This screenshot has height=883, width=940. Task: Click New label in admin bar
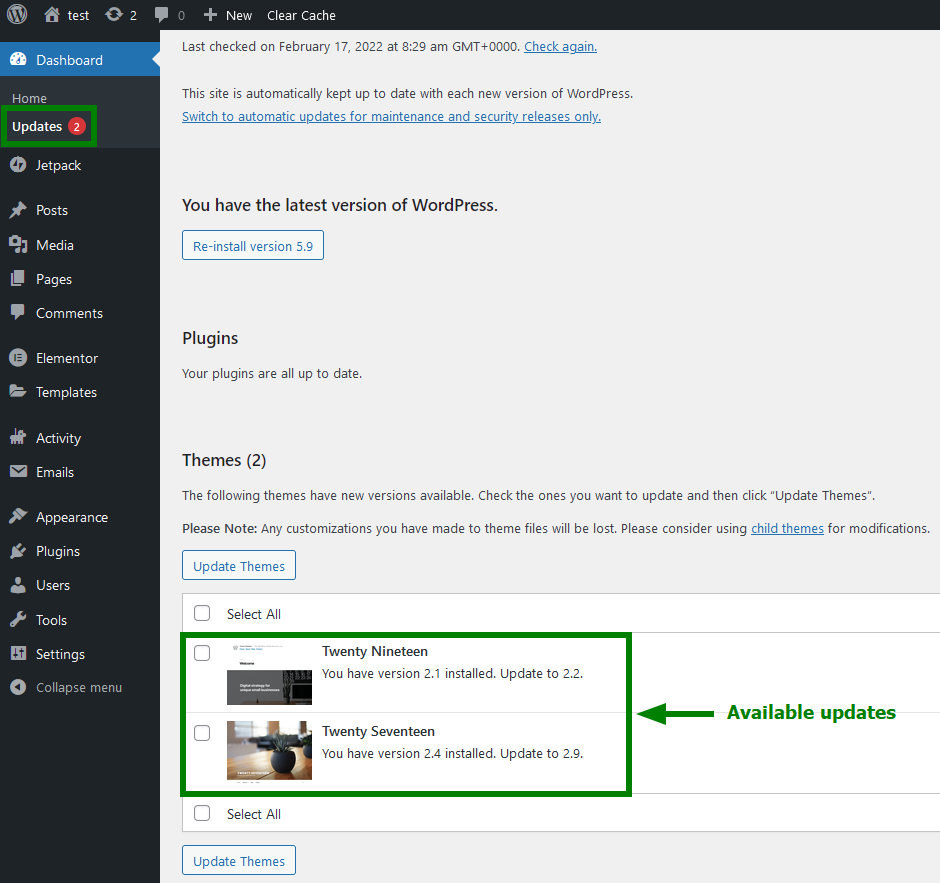point(239,15)
